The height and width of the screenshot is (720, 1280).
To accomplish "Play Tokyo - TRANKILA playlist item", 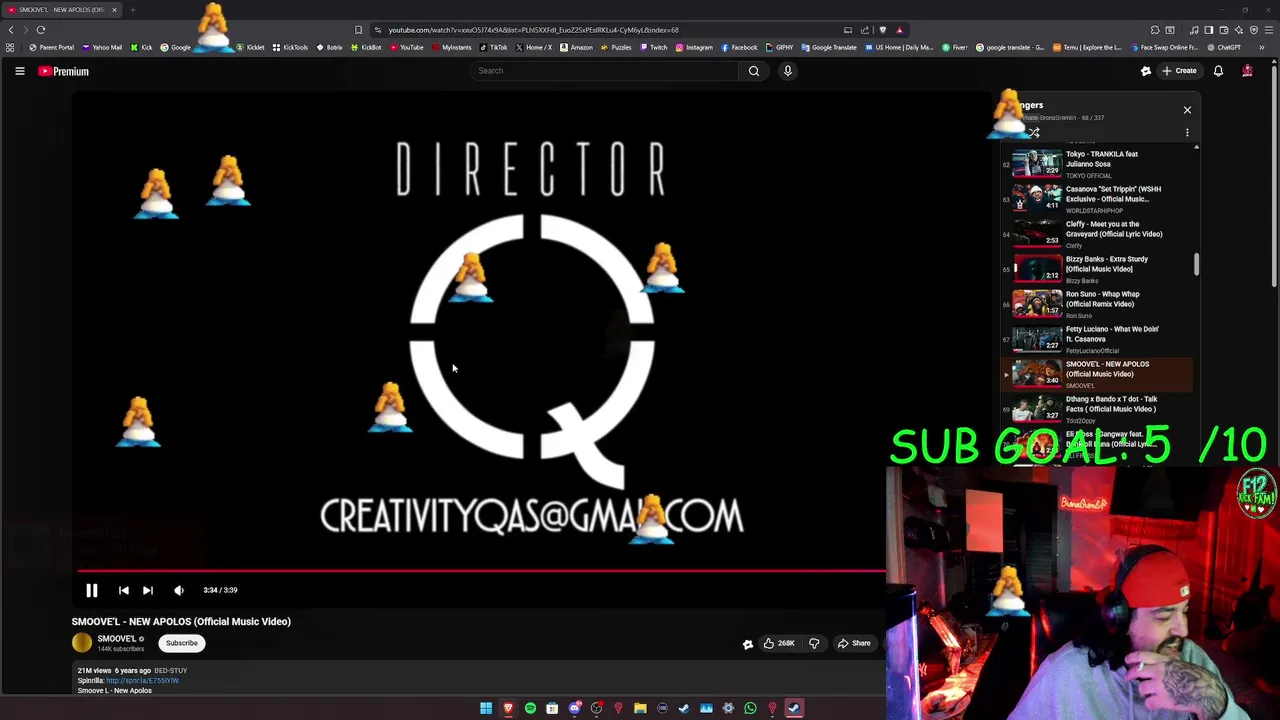I will [x=1098, y=164].
